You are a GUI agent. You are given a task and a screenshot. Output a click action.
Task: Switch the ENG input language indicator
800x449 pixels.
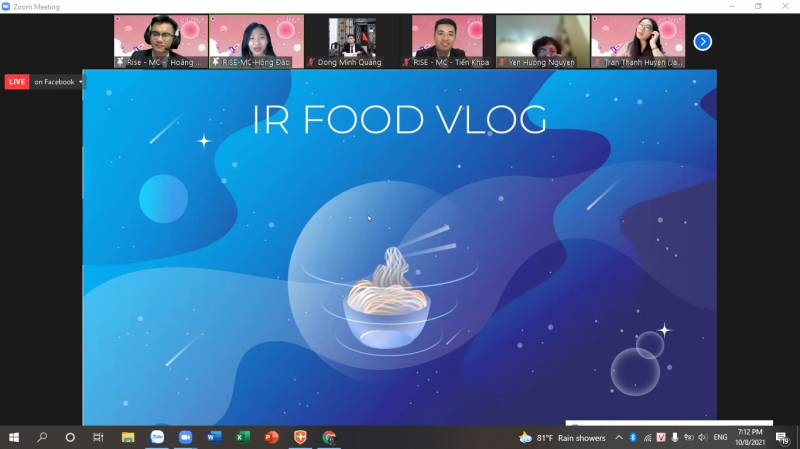point(720,437)
